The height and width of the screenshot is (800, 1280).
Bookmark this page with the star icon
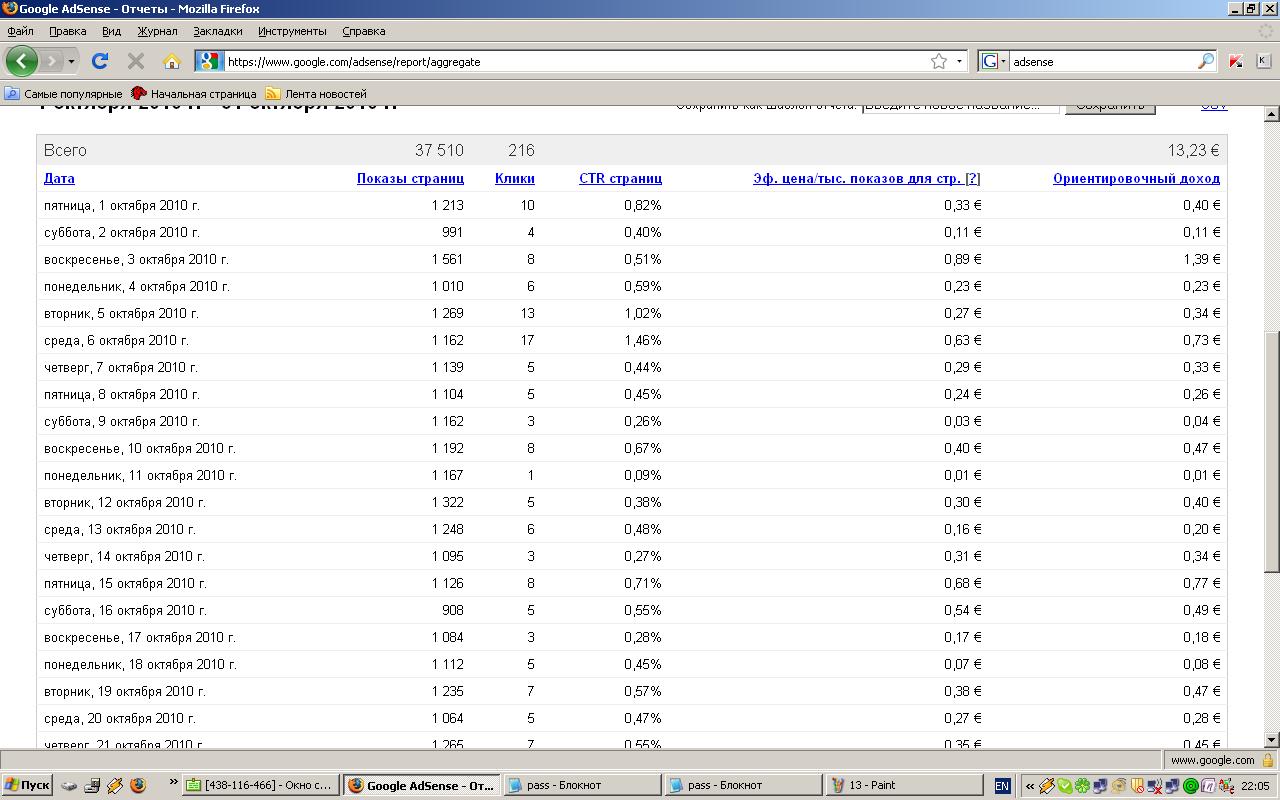(x=938, y=61)
